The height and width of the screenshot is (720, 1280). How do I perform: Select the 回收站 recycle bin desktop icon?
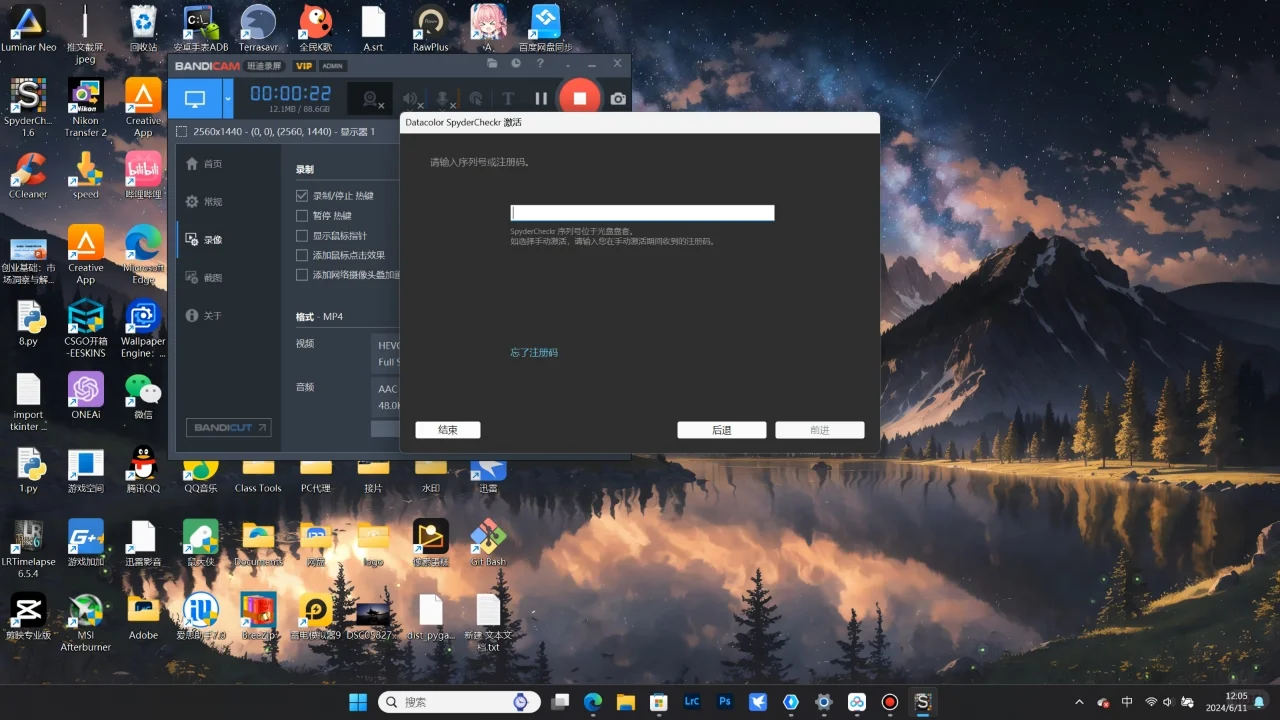(x=143, y=29)
